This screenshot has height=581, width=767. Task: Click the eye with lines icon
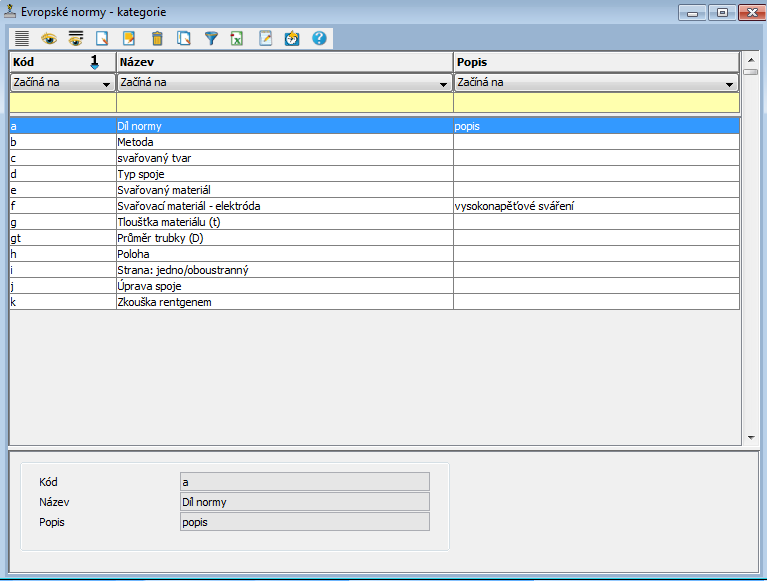(x=75, y=39)
